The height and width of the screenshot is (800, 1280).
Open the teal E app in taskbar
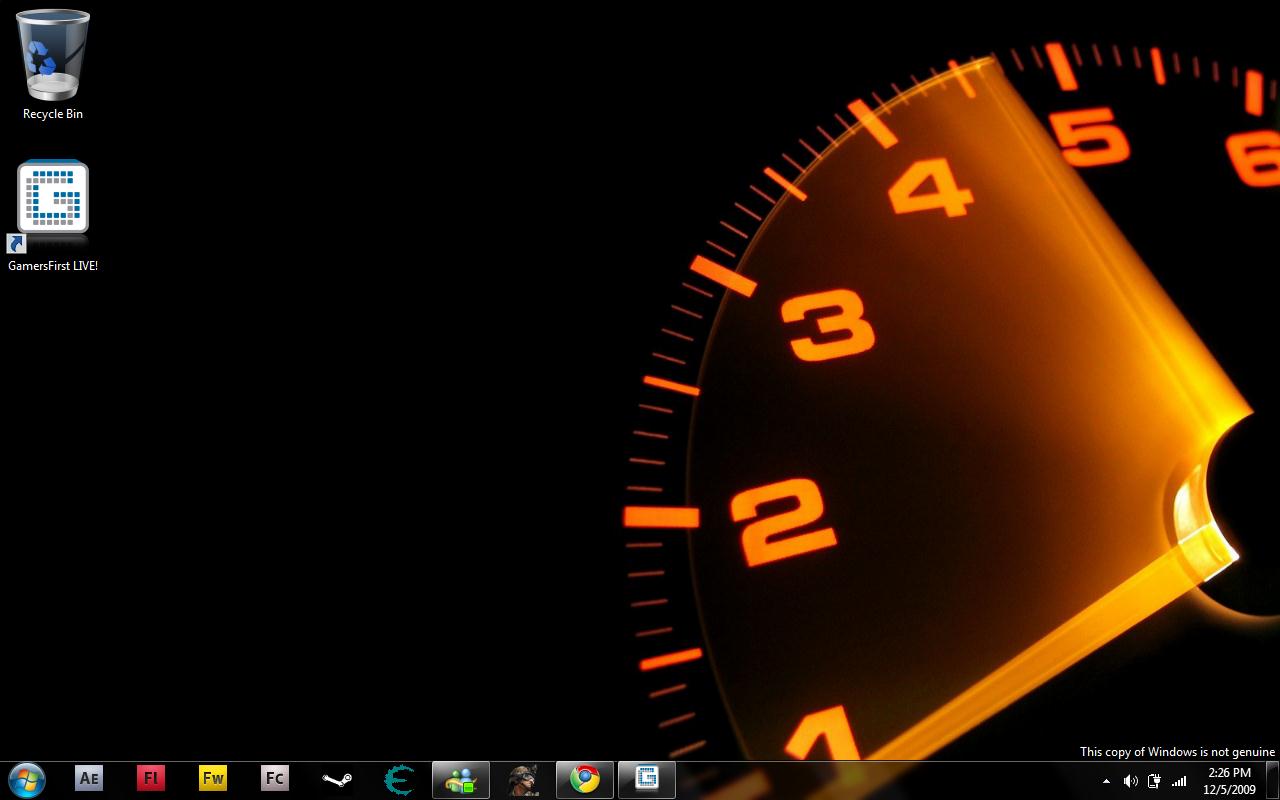coord(399,779)
